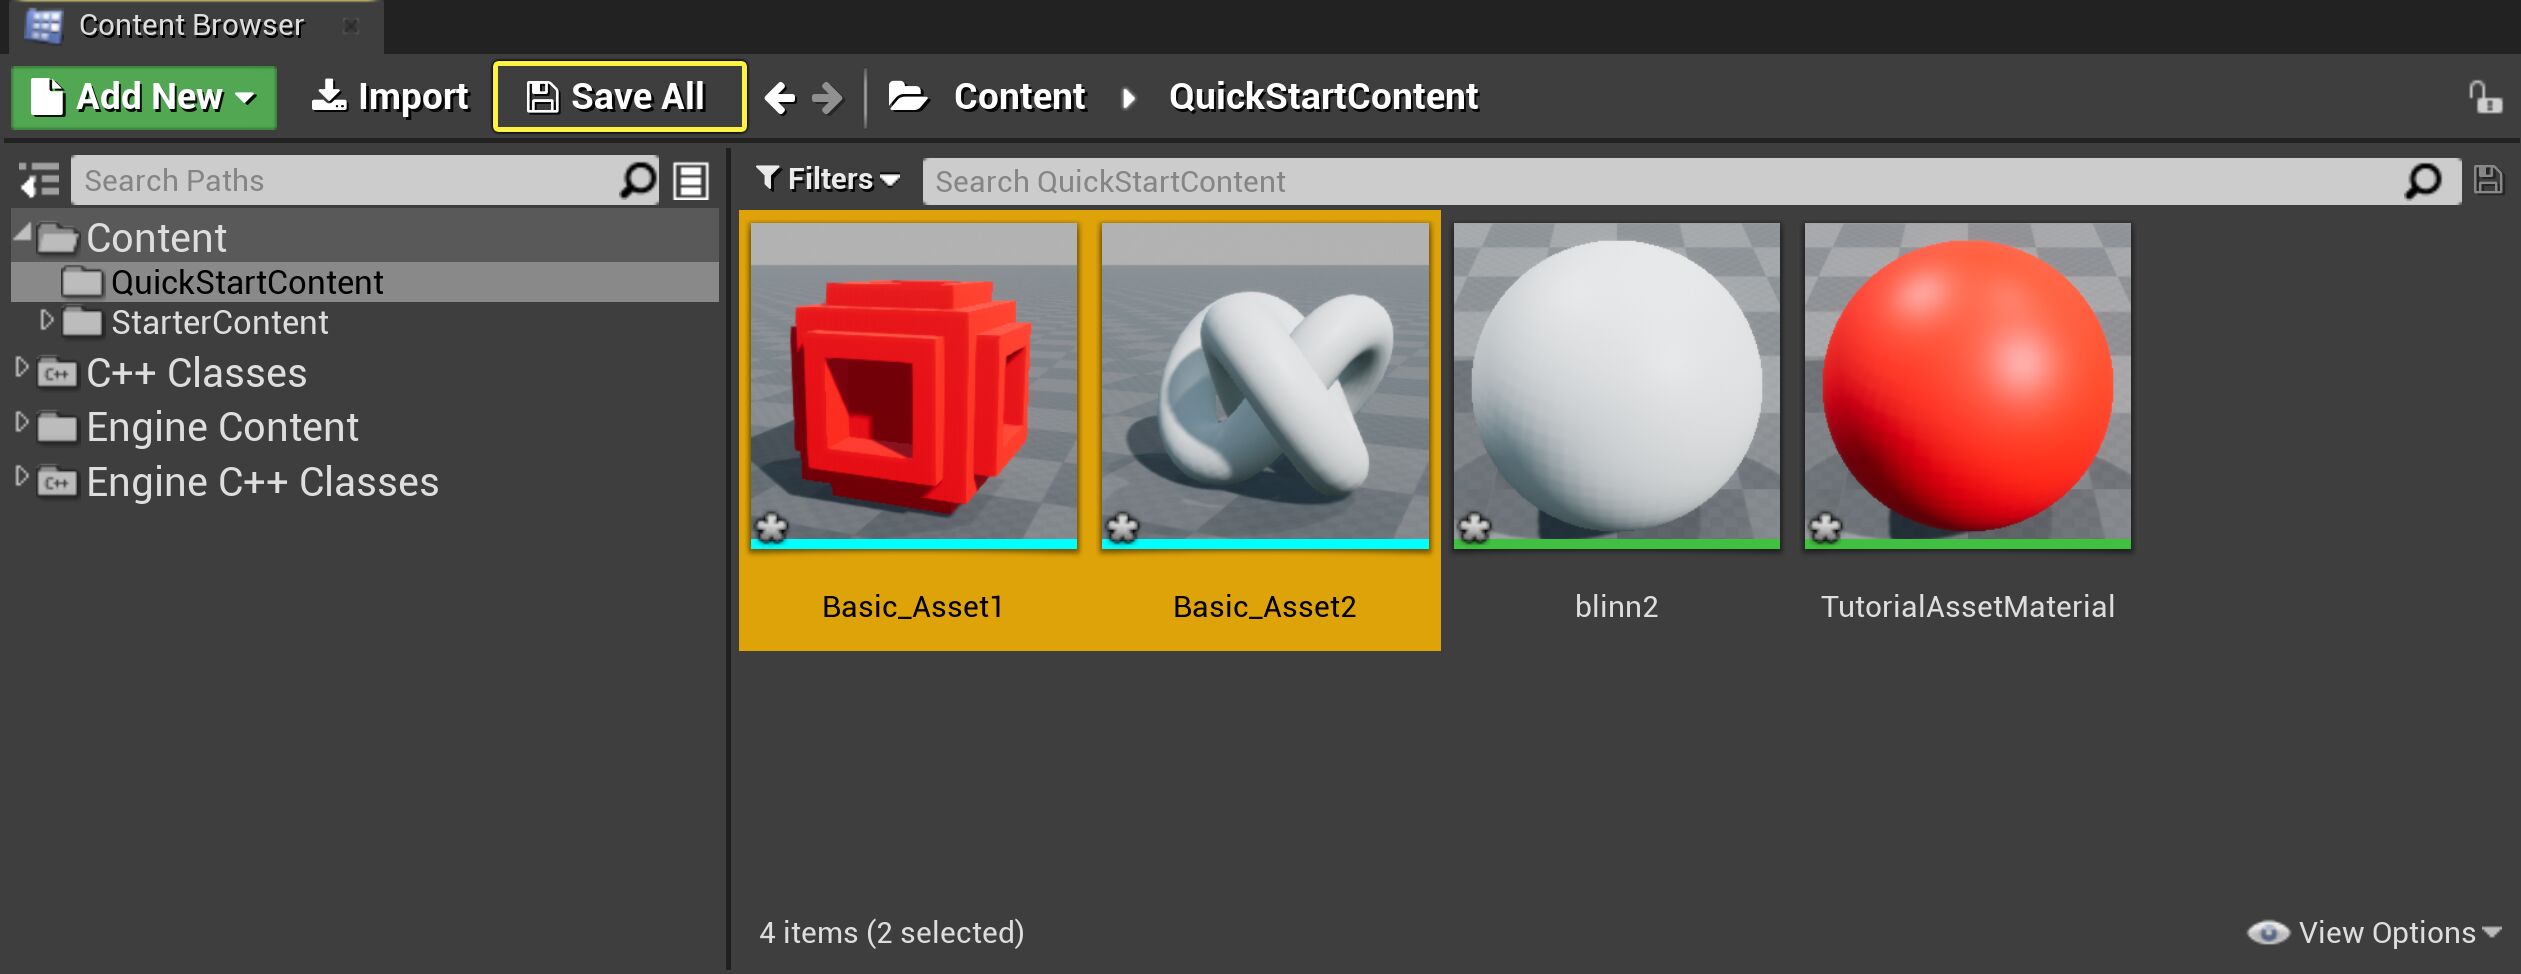The image size is (2521, 974).
Task: Click the column view icon beside Search Paths
Action: [x=691, y=181]
